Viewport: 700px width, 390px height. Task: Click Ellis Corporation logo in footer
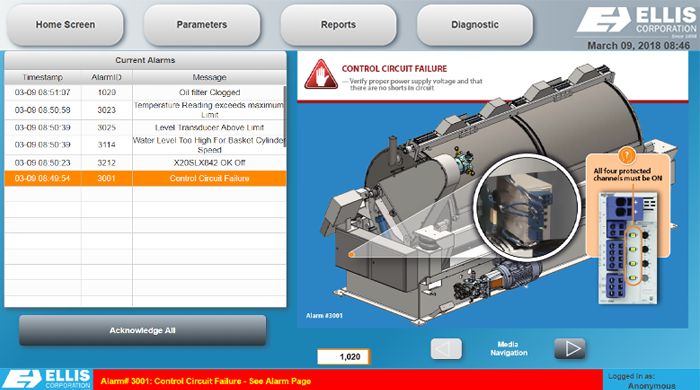[46, 379]
